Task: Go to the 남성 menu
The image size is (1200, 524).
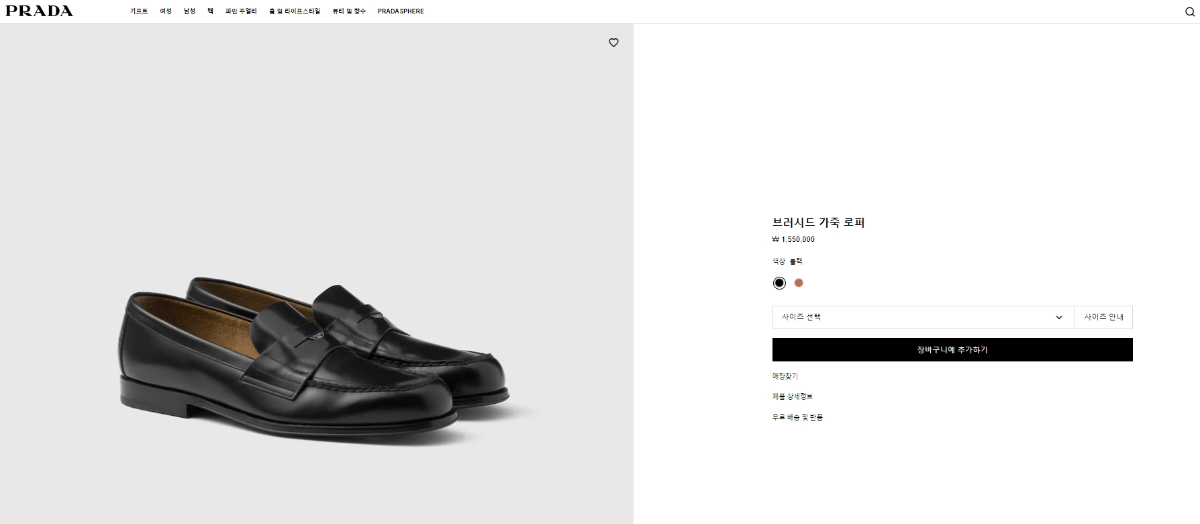Action: point(189,11)
